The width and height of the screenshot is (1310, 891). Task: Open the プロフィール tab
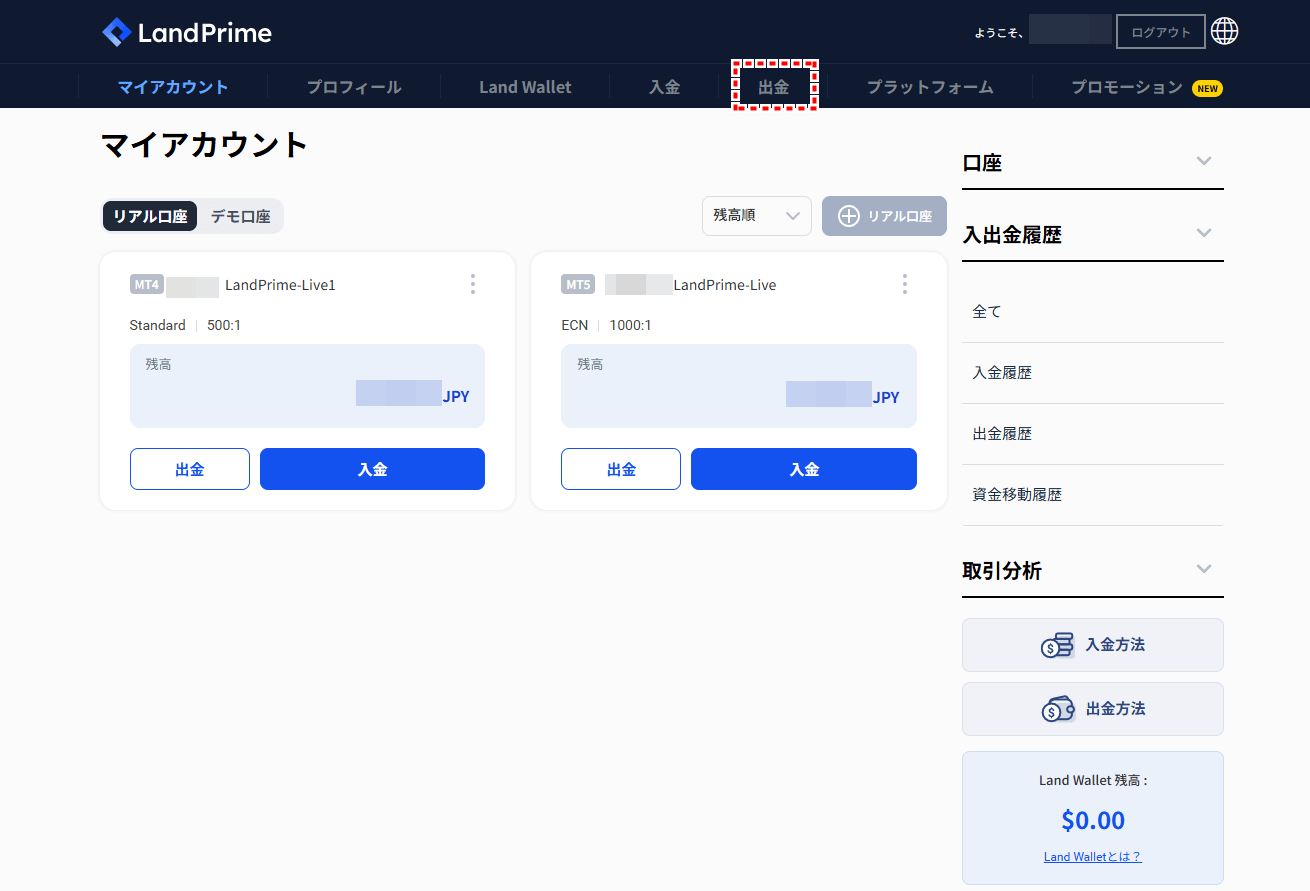click(354, 87)
